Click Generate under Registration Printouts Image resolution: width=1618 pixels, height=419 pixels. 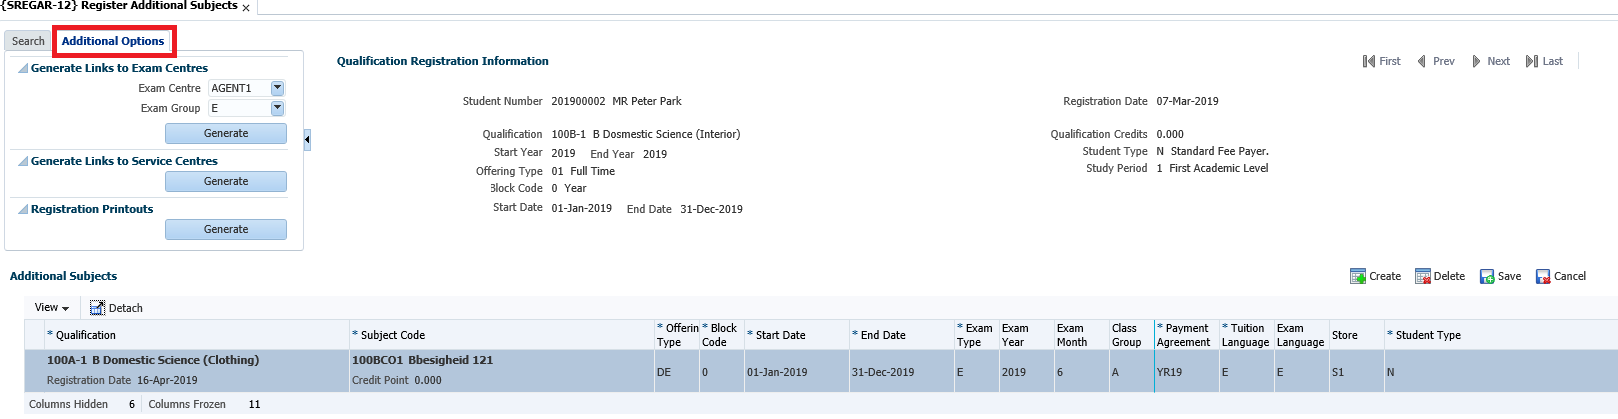coord(226,229)
